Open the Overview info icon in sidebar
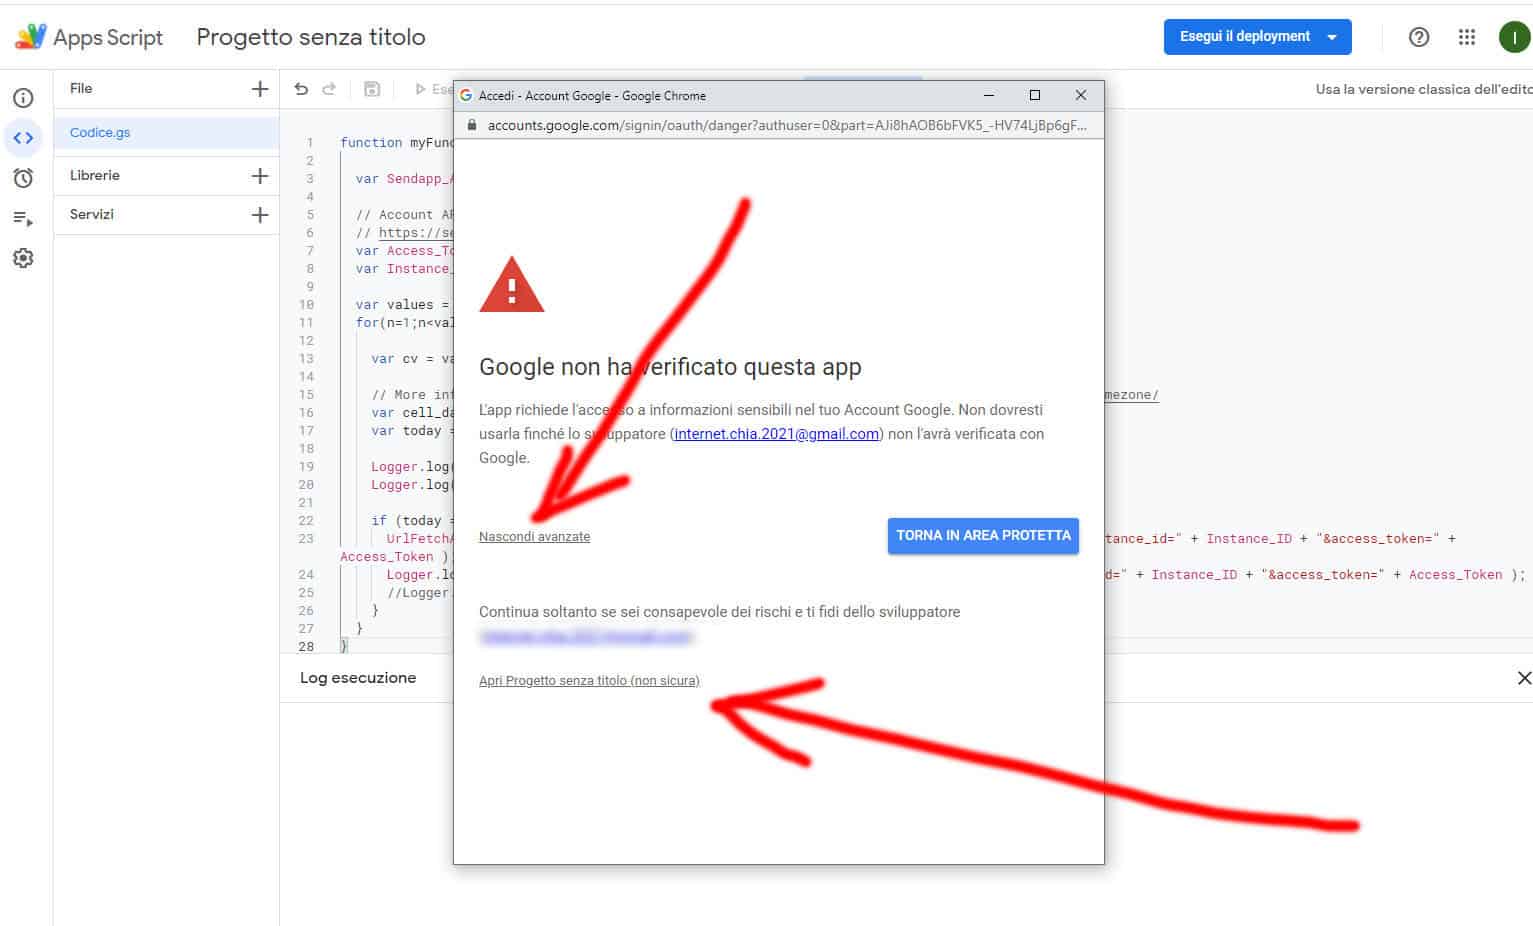Image resolution: width=1533 pixels, height=926 pixels. 23,98
